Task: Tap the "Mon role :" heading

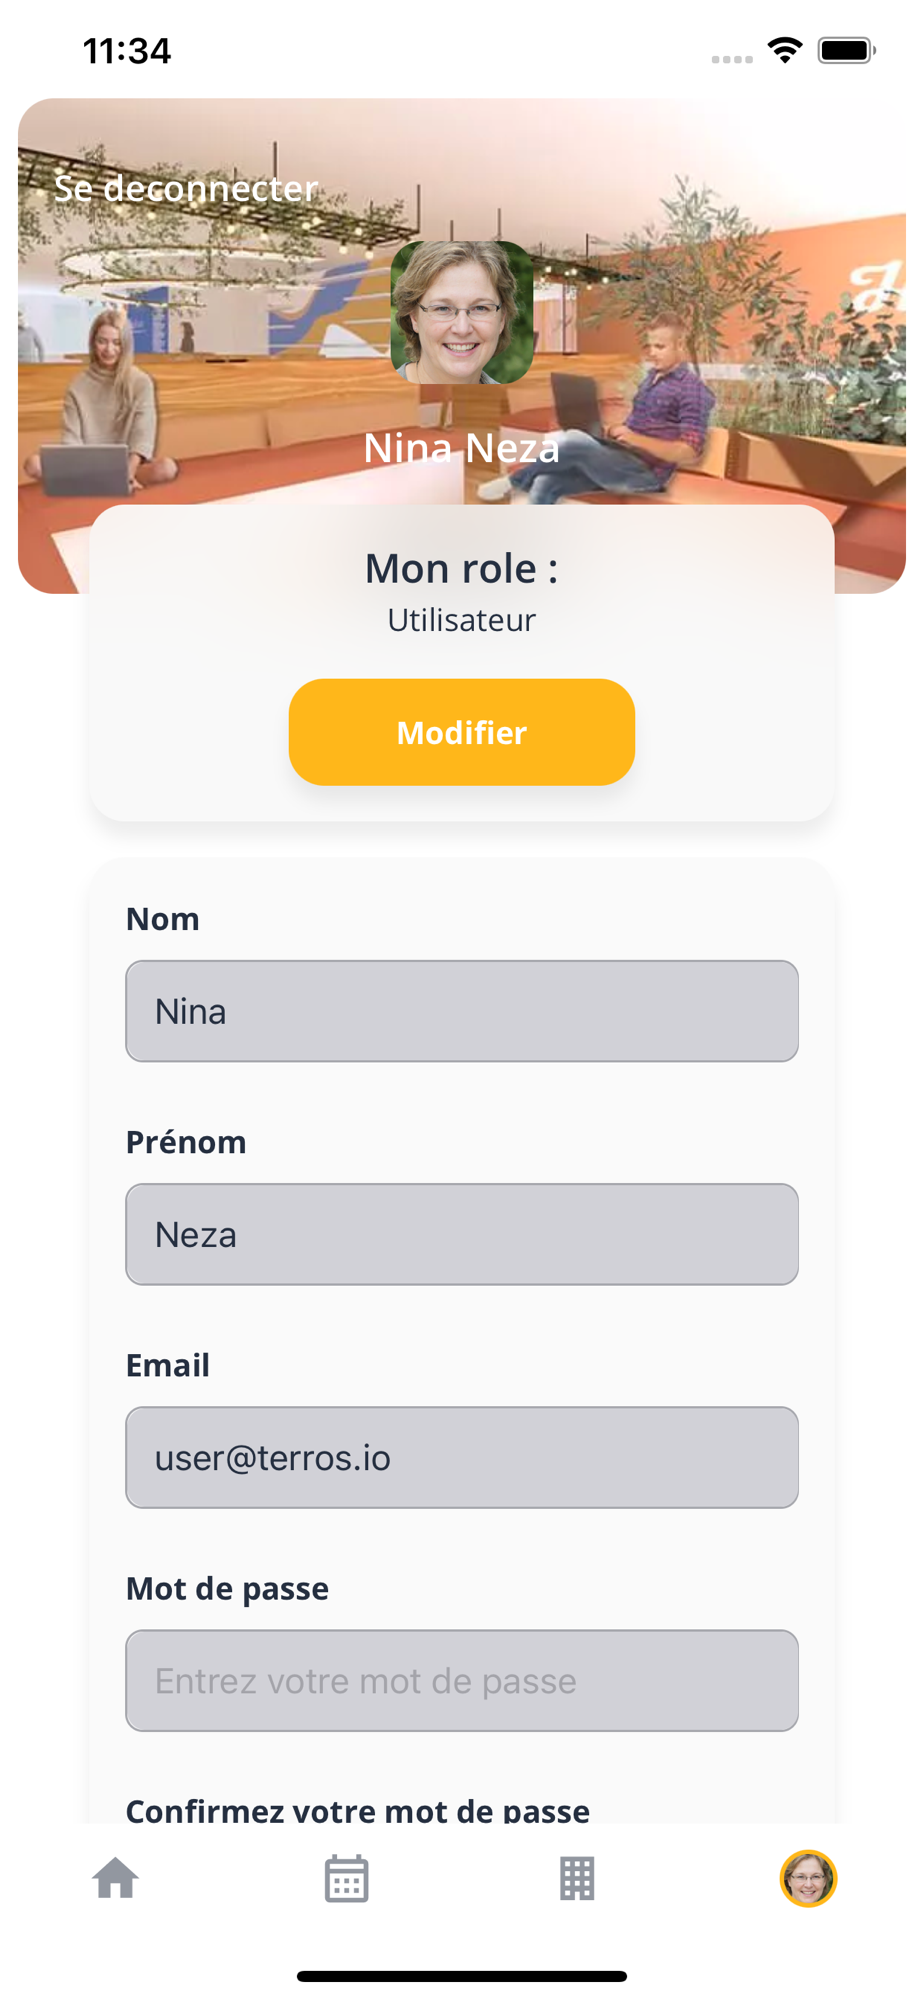Action: click(x=462, y=568)
